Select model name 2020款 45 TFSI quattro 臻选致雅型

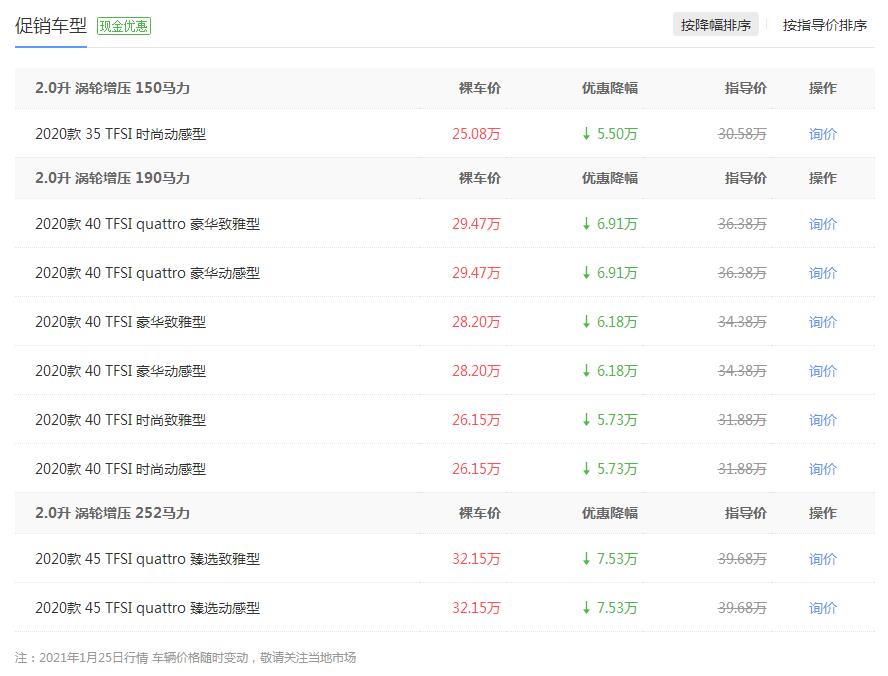click(147, 559)
